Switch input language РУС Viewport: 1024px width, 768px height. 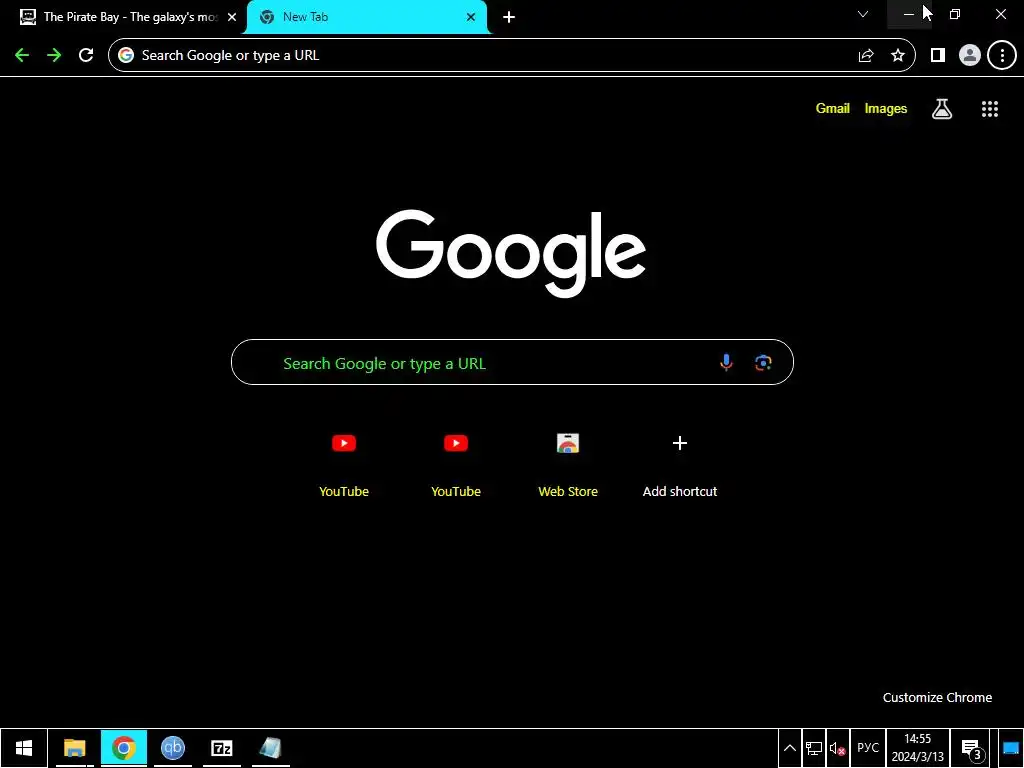click(x=868, y=748)
